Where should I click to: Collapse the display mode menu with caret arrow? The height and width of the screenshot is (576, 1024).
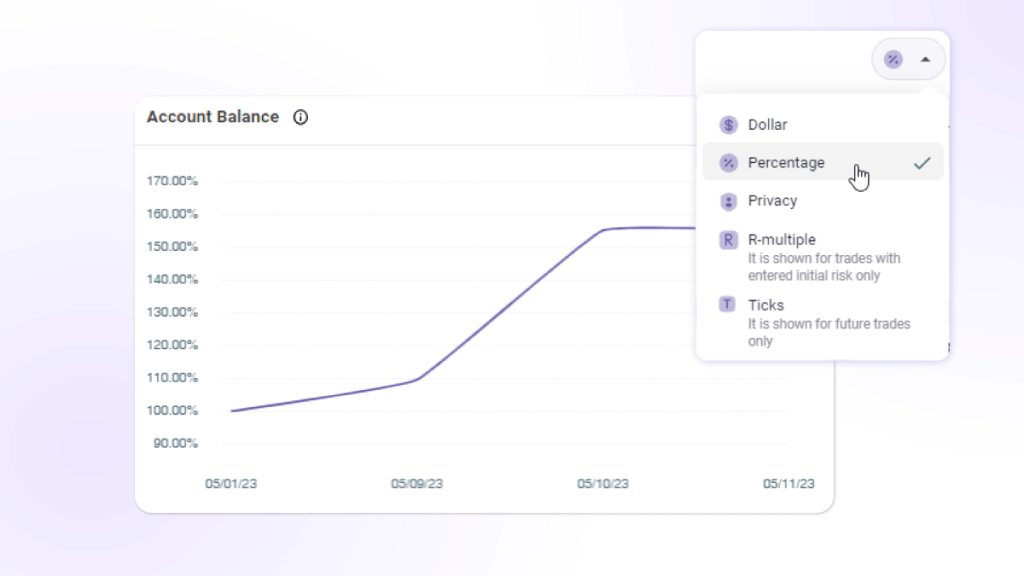[925, 60]
